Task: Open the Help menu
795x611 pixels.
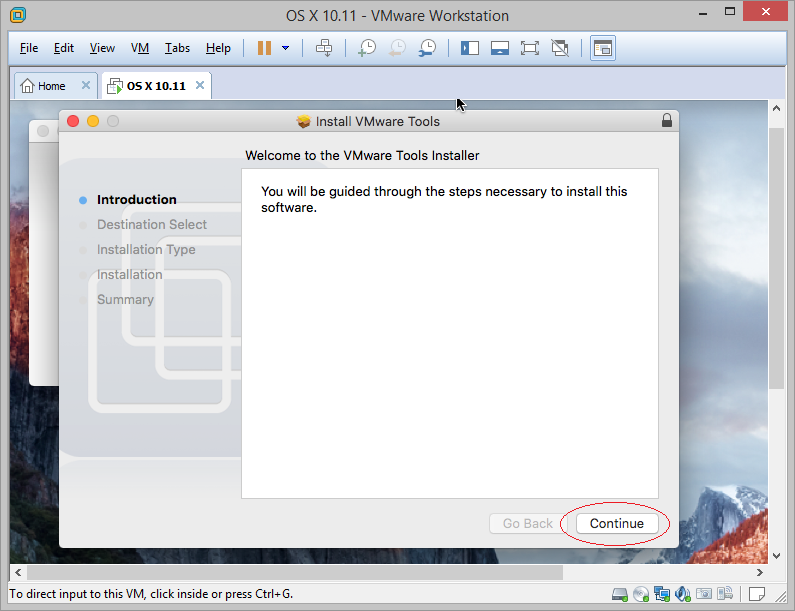Action: click(x=218, y=48)
